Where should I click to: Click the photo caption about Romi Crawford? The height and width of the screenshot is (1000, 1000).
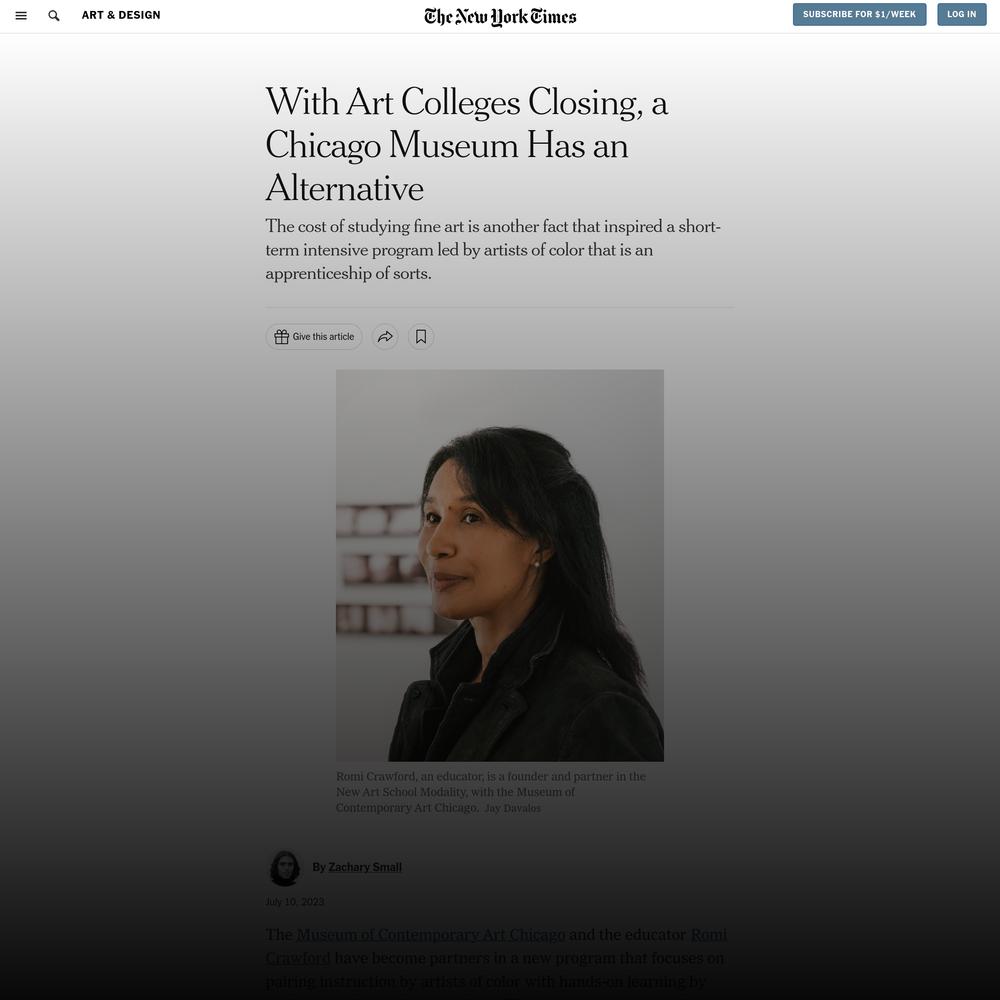(x=490, y=792)
